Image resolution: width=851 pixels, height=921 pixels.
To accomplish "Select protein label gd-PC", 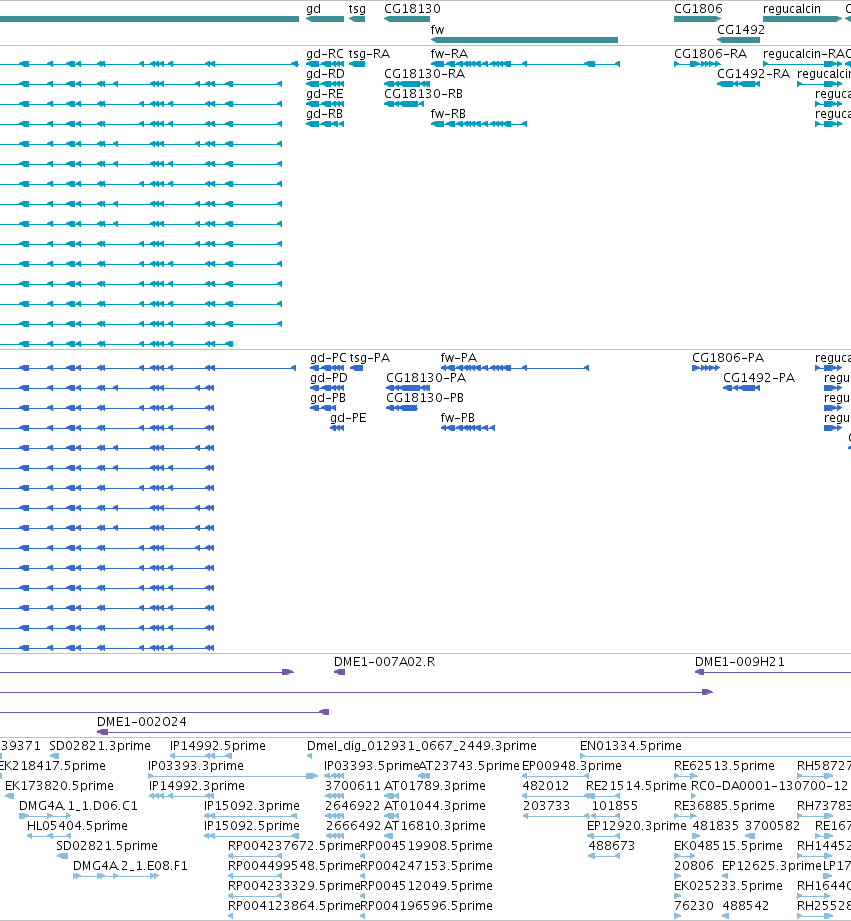I will click(328, 358).
